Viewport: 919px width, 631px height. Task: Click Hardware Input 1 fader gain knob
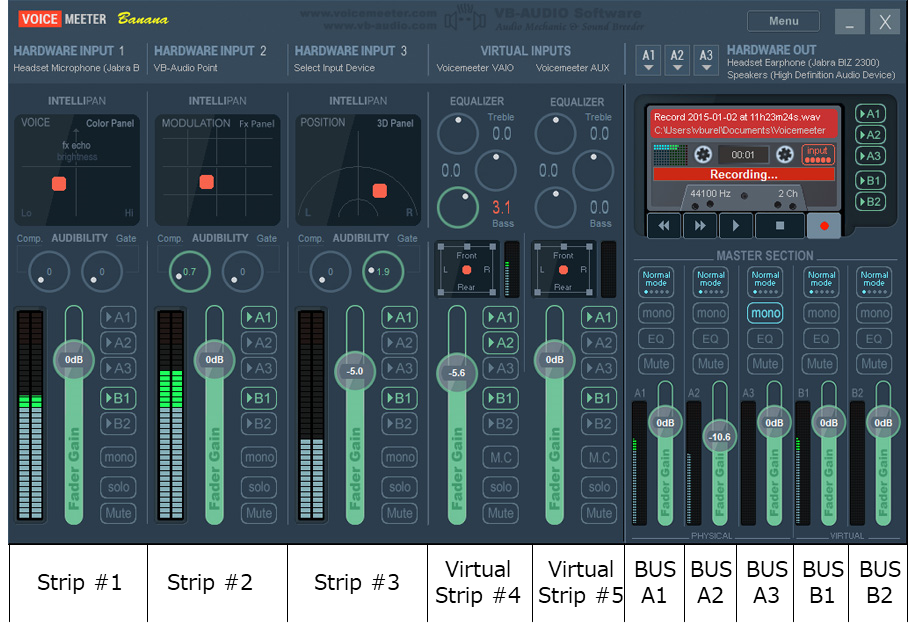74,359
